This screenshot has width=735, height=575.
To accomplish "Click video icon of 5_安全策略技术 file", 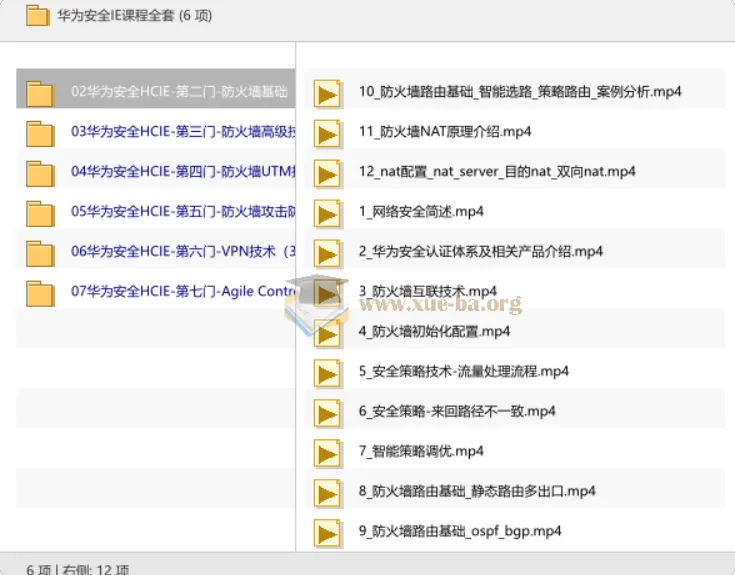I will click(x=327, y=374).
